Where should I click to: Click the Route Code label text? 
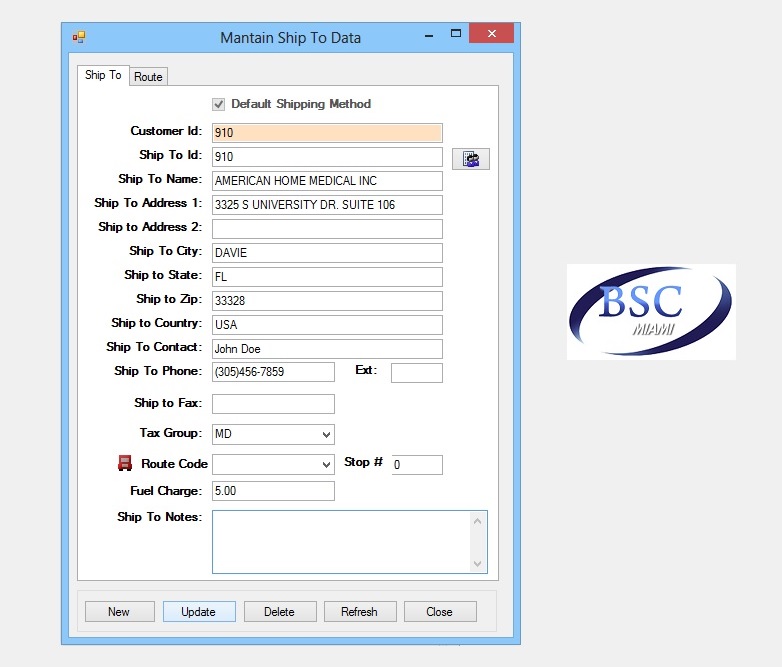pyautogui.click(x=174, y=464)
